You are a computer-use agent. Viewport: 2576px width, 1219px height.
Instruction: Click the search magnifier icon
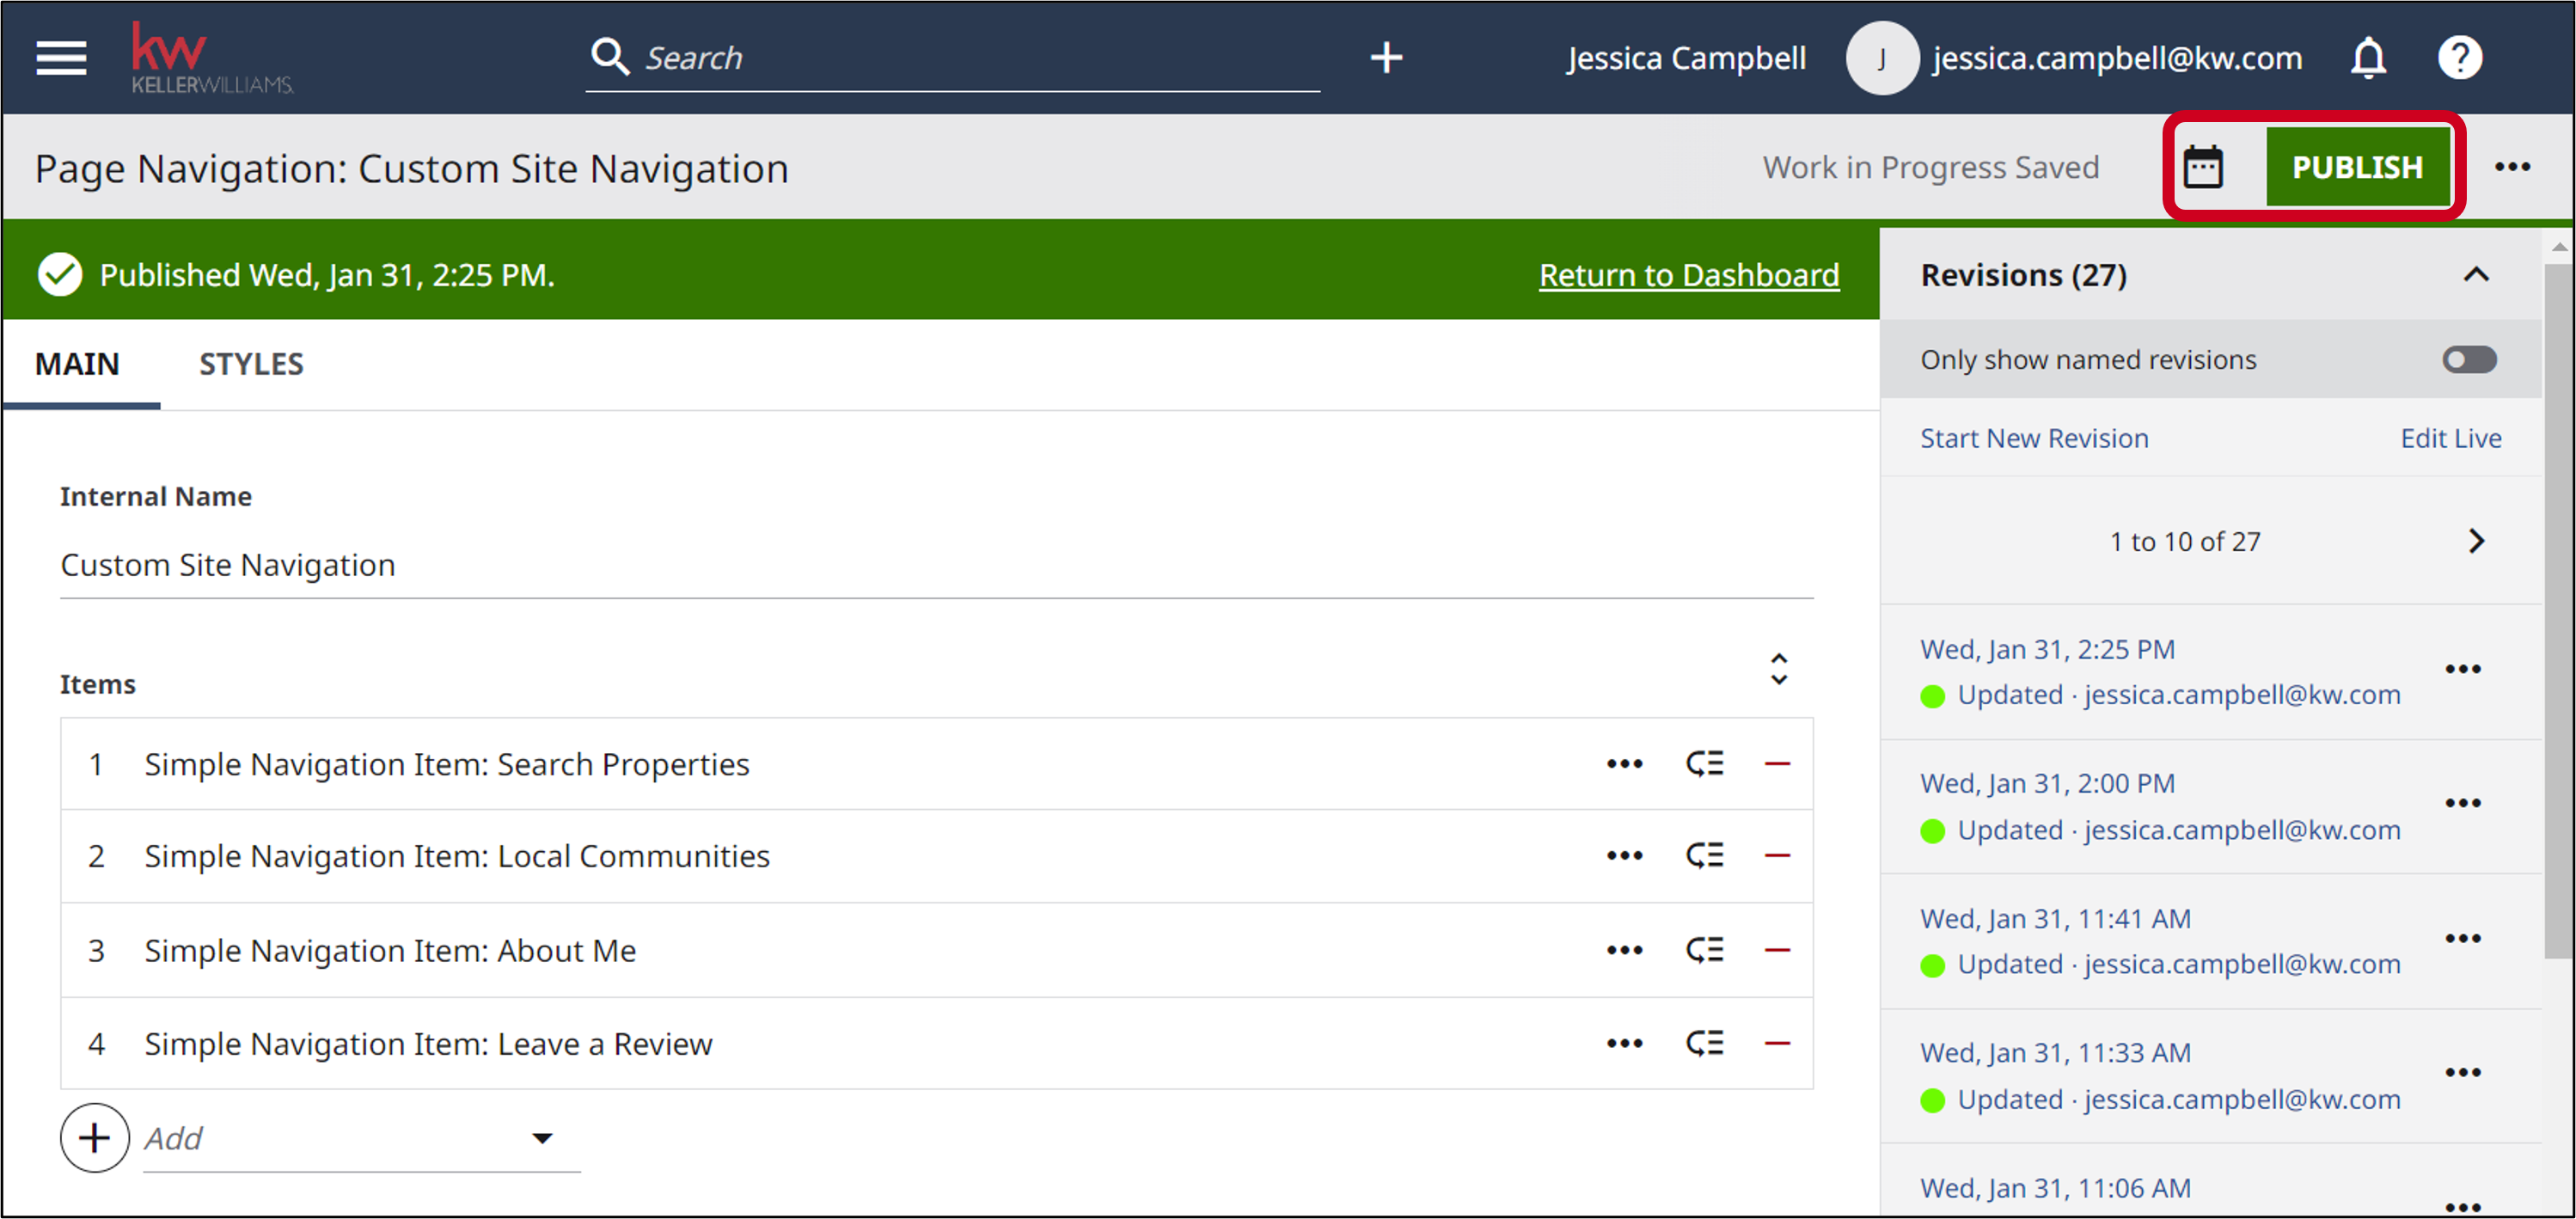coord(610,57)
